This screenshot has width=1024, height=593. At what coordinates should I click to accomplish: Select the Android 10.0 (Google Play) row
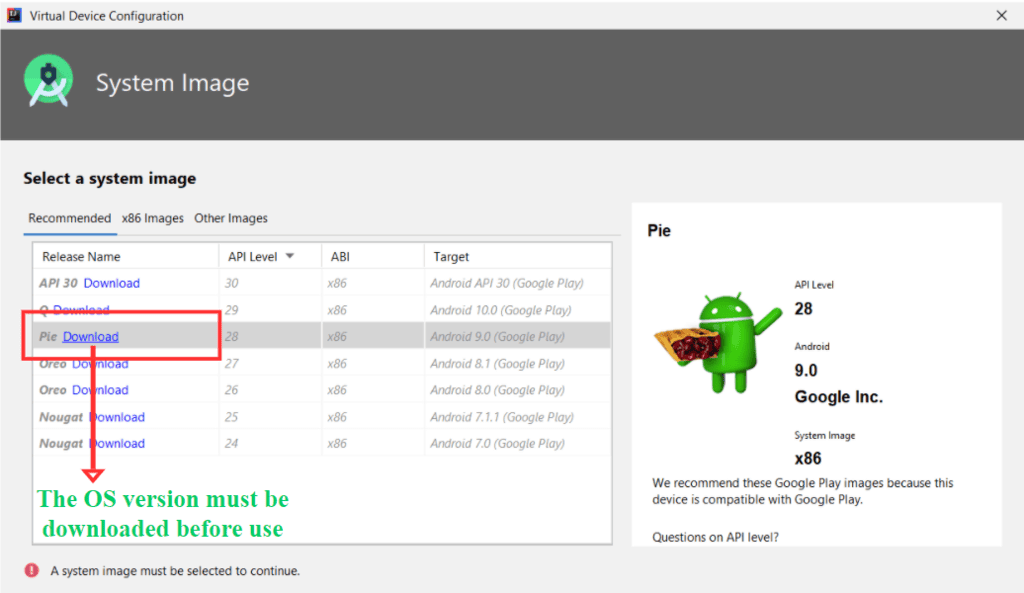500,310
